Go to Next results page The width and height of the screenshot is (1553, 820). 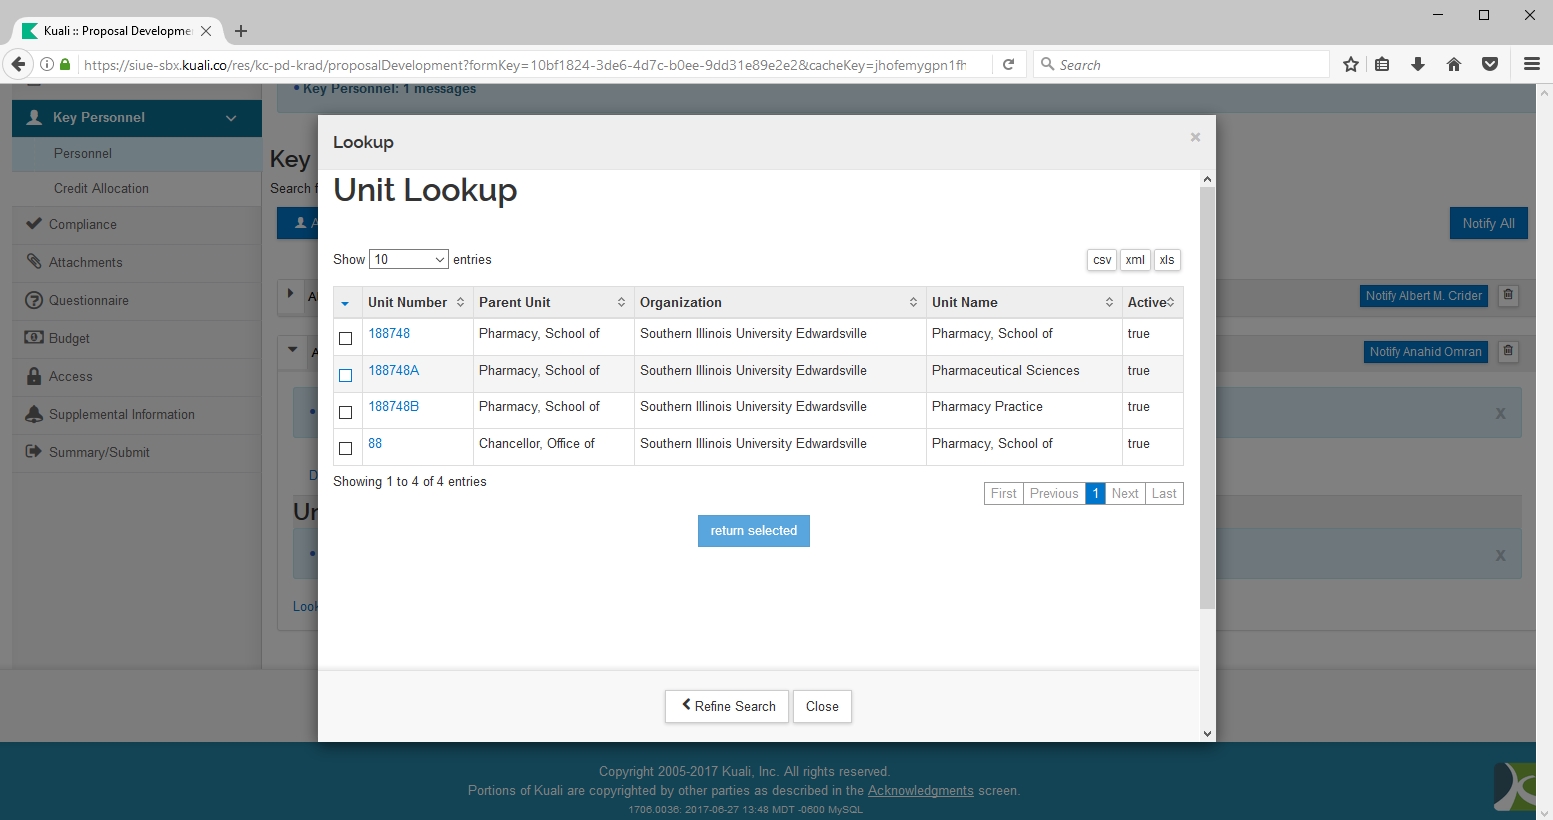(x=1125, y=493)
